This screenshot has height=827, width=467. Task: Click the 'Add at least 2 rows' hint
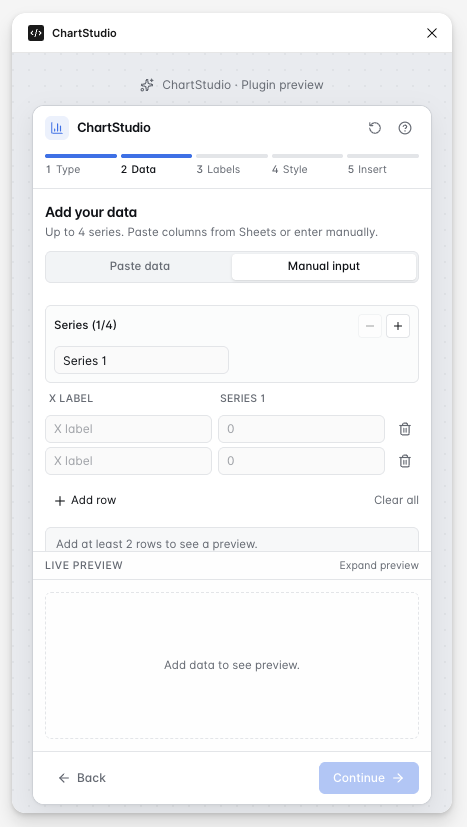pyautogui.click(x=157, y=544)
